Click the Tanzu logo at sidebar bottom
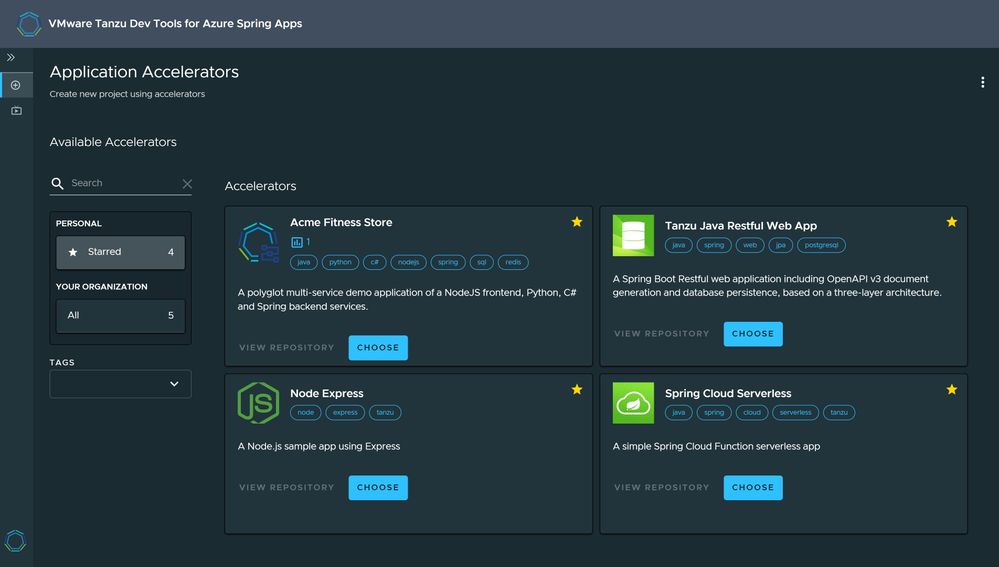This screenshot has height=567, width=999. [15, 541]
